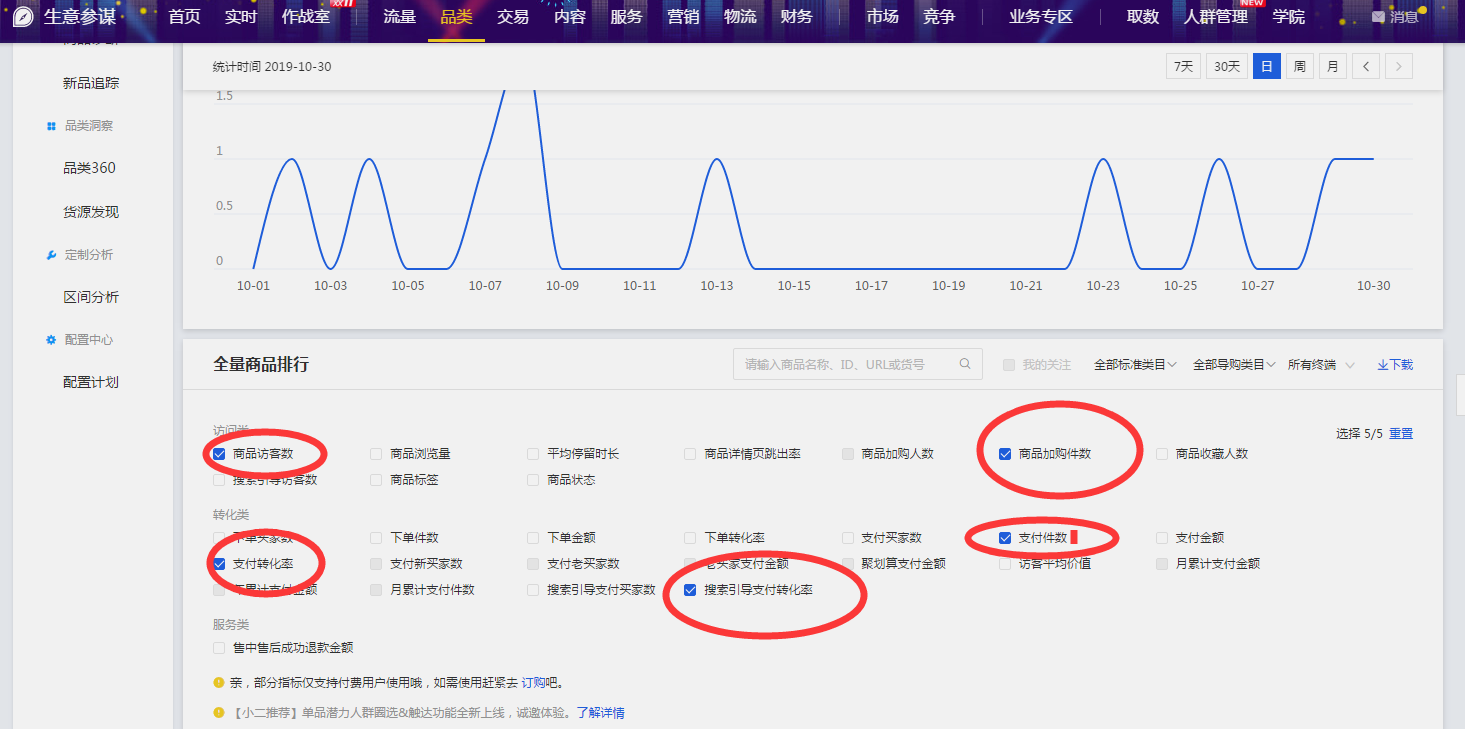Check the 商品加购人数 checkbox
The height and width of the screenshot is (729, 1465).
click(x=848, y=454)
